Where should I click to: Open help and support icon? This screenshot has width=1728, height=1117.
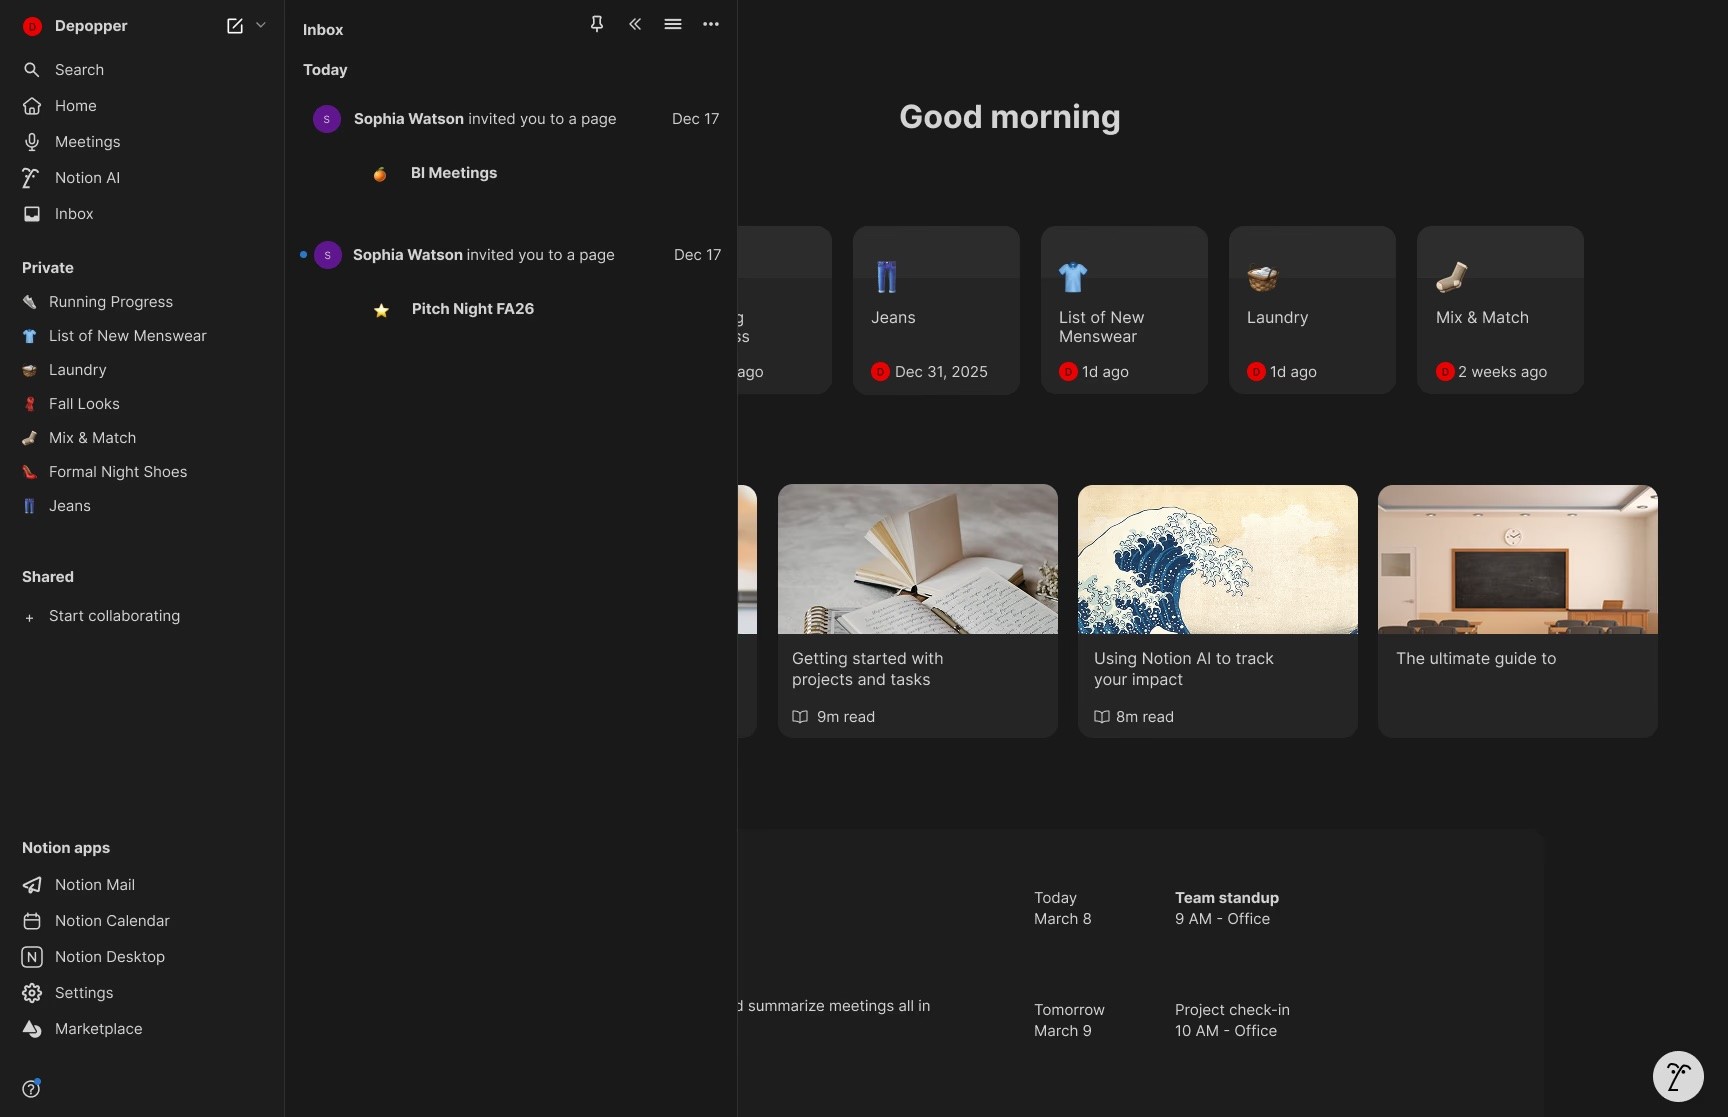pos(32,1088)
